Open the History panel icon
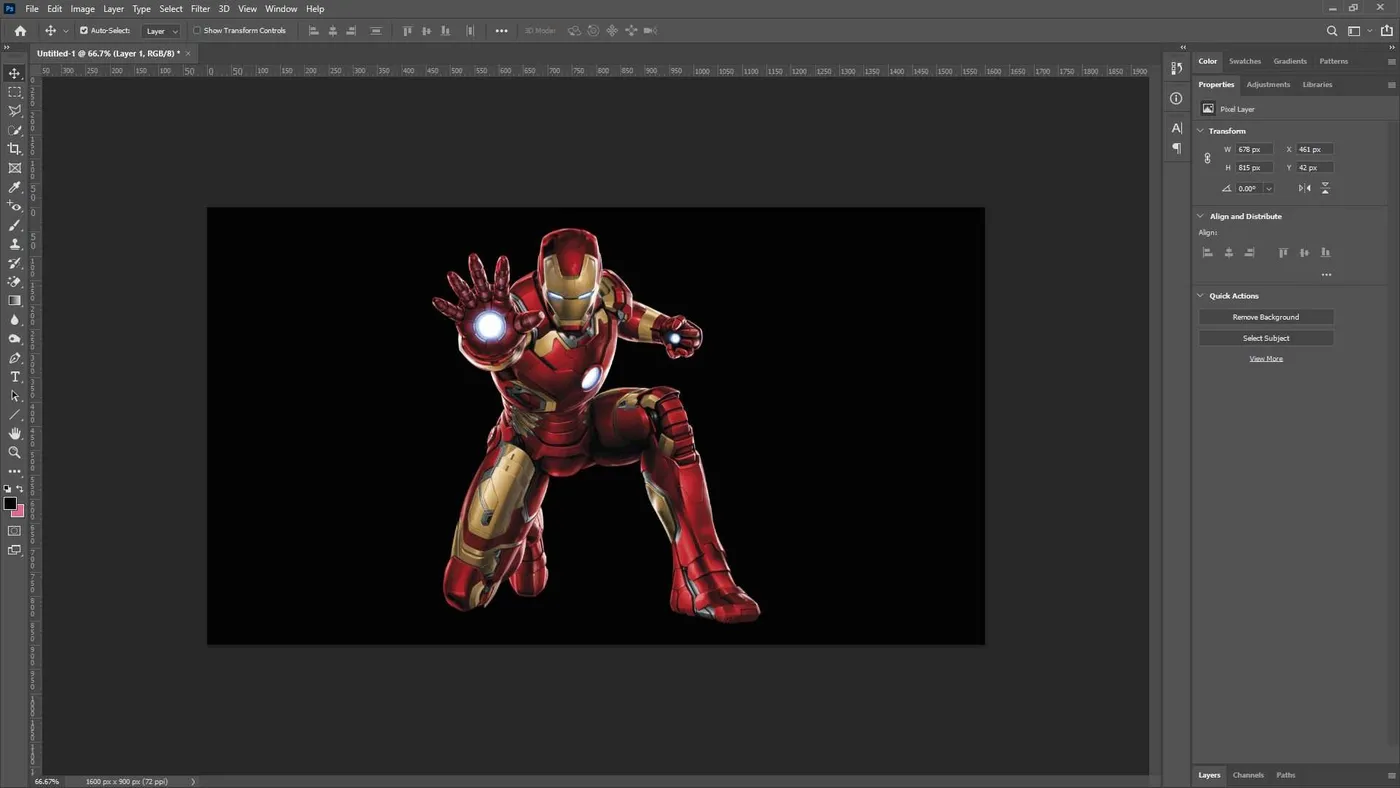 point(1176,68)
